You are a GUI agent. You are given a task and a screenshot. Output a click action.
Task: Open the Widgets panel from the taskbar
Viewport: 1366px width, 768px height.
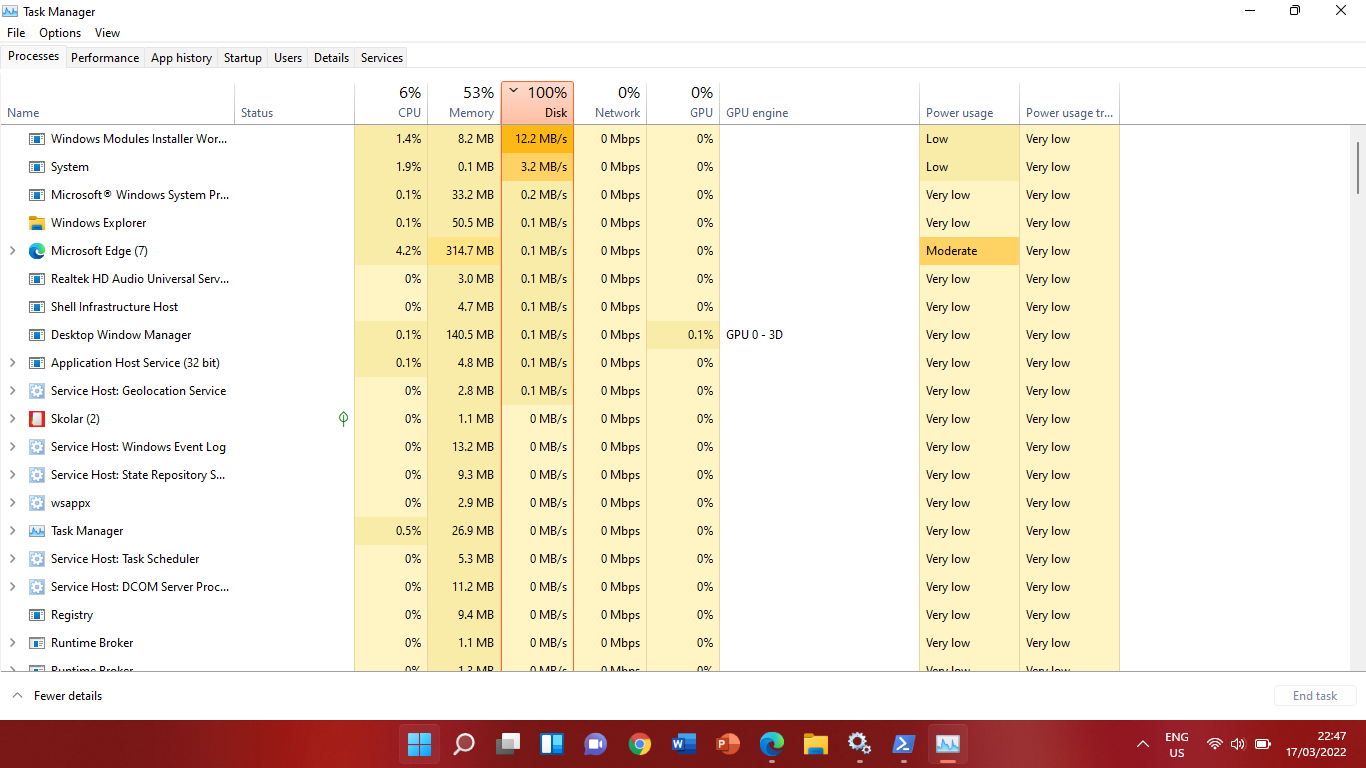point(552,744)
